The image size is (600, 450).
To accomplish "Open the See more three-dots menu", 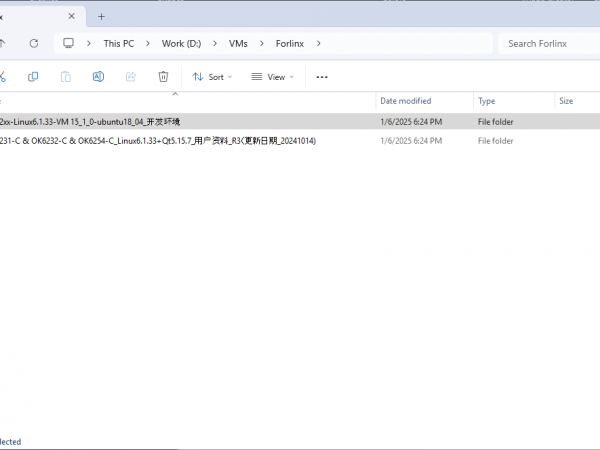I will (x=322, y=77).
